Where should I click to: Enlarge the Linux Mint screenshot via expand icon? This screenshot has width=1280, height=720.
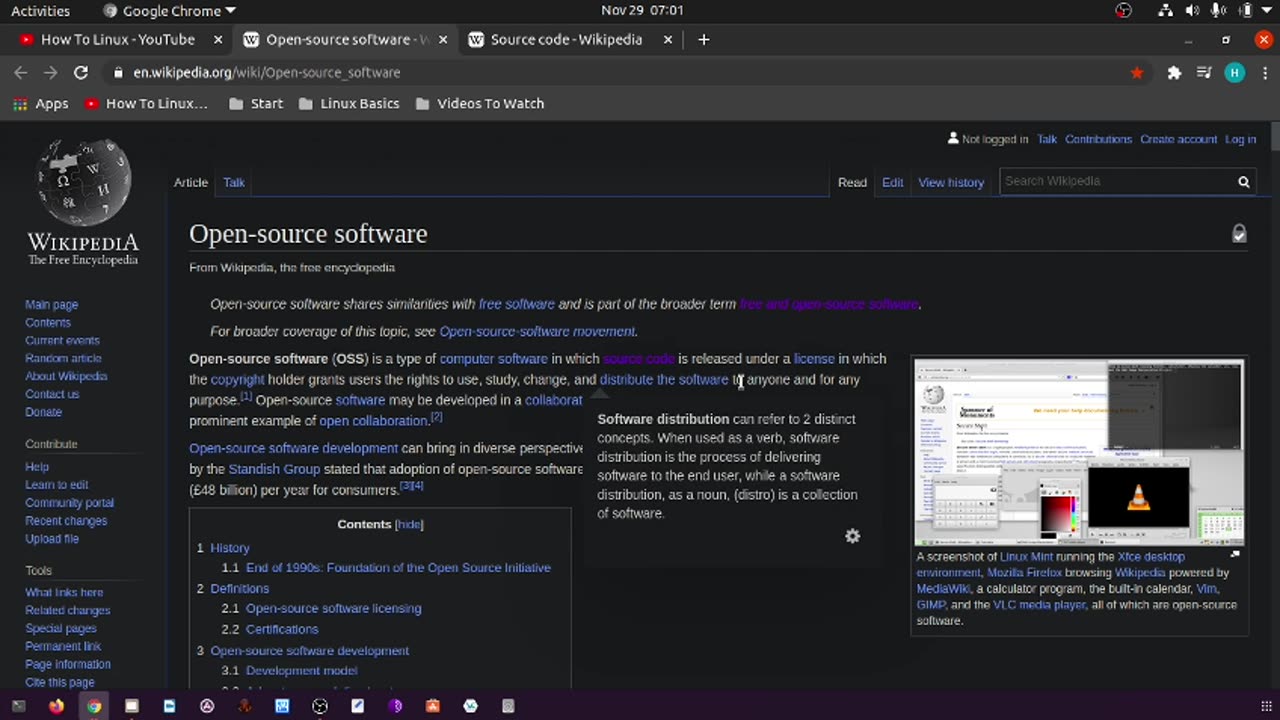[1235, 555]
